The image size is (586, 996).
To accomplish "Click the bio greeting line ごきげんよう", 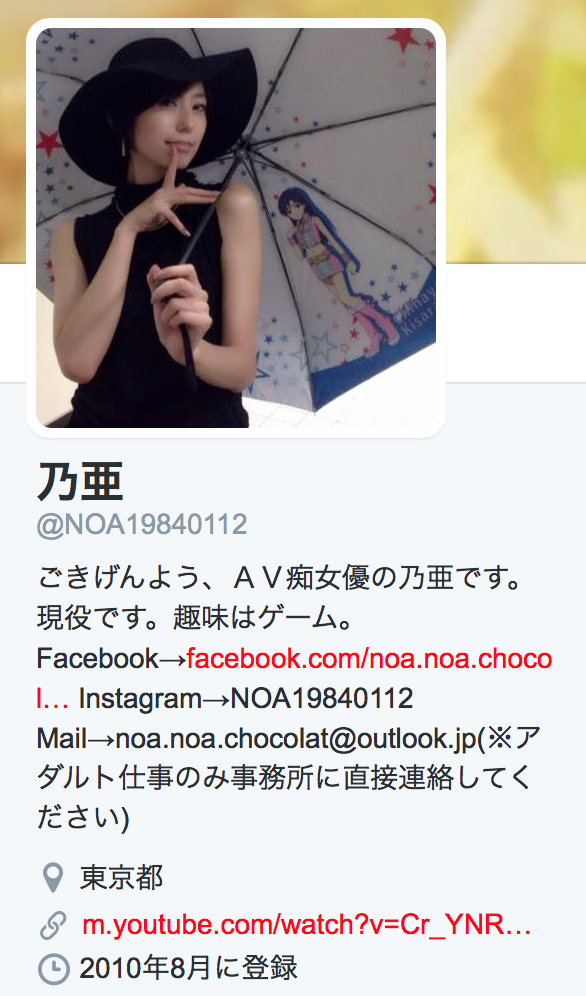I will pyautogui.click(x=280, y=579).
